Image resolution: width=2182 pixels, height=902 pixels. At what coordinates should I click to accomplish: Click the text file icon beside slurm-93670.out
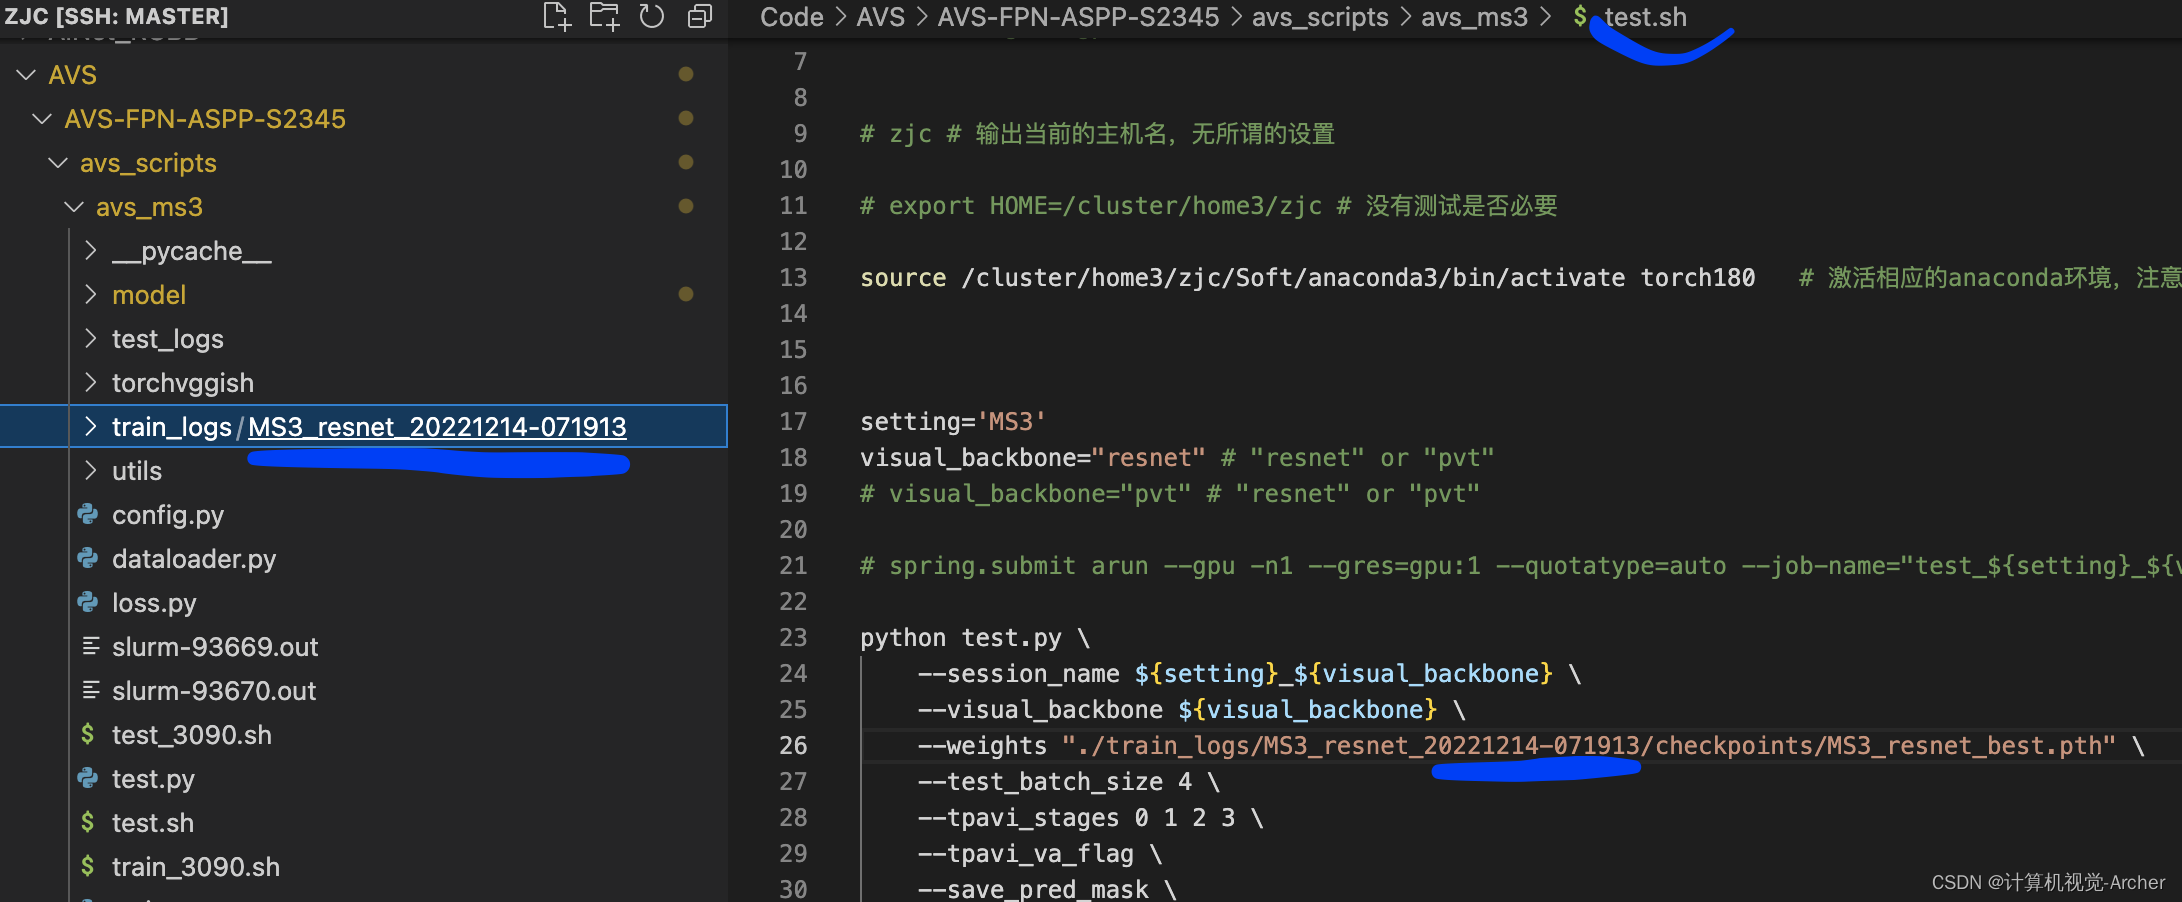click(x=90, y=690)
